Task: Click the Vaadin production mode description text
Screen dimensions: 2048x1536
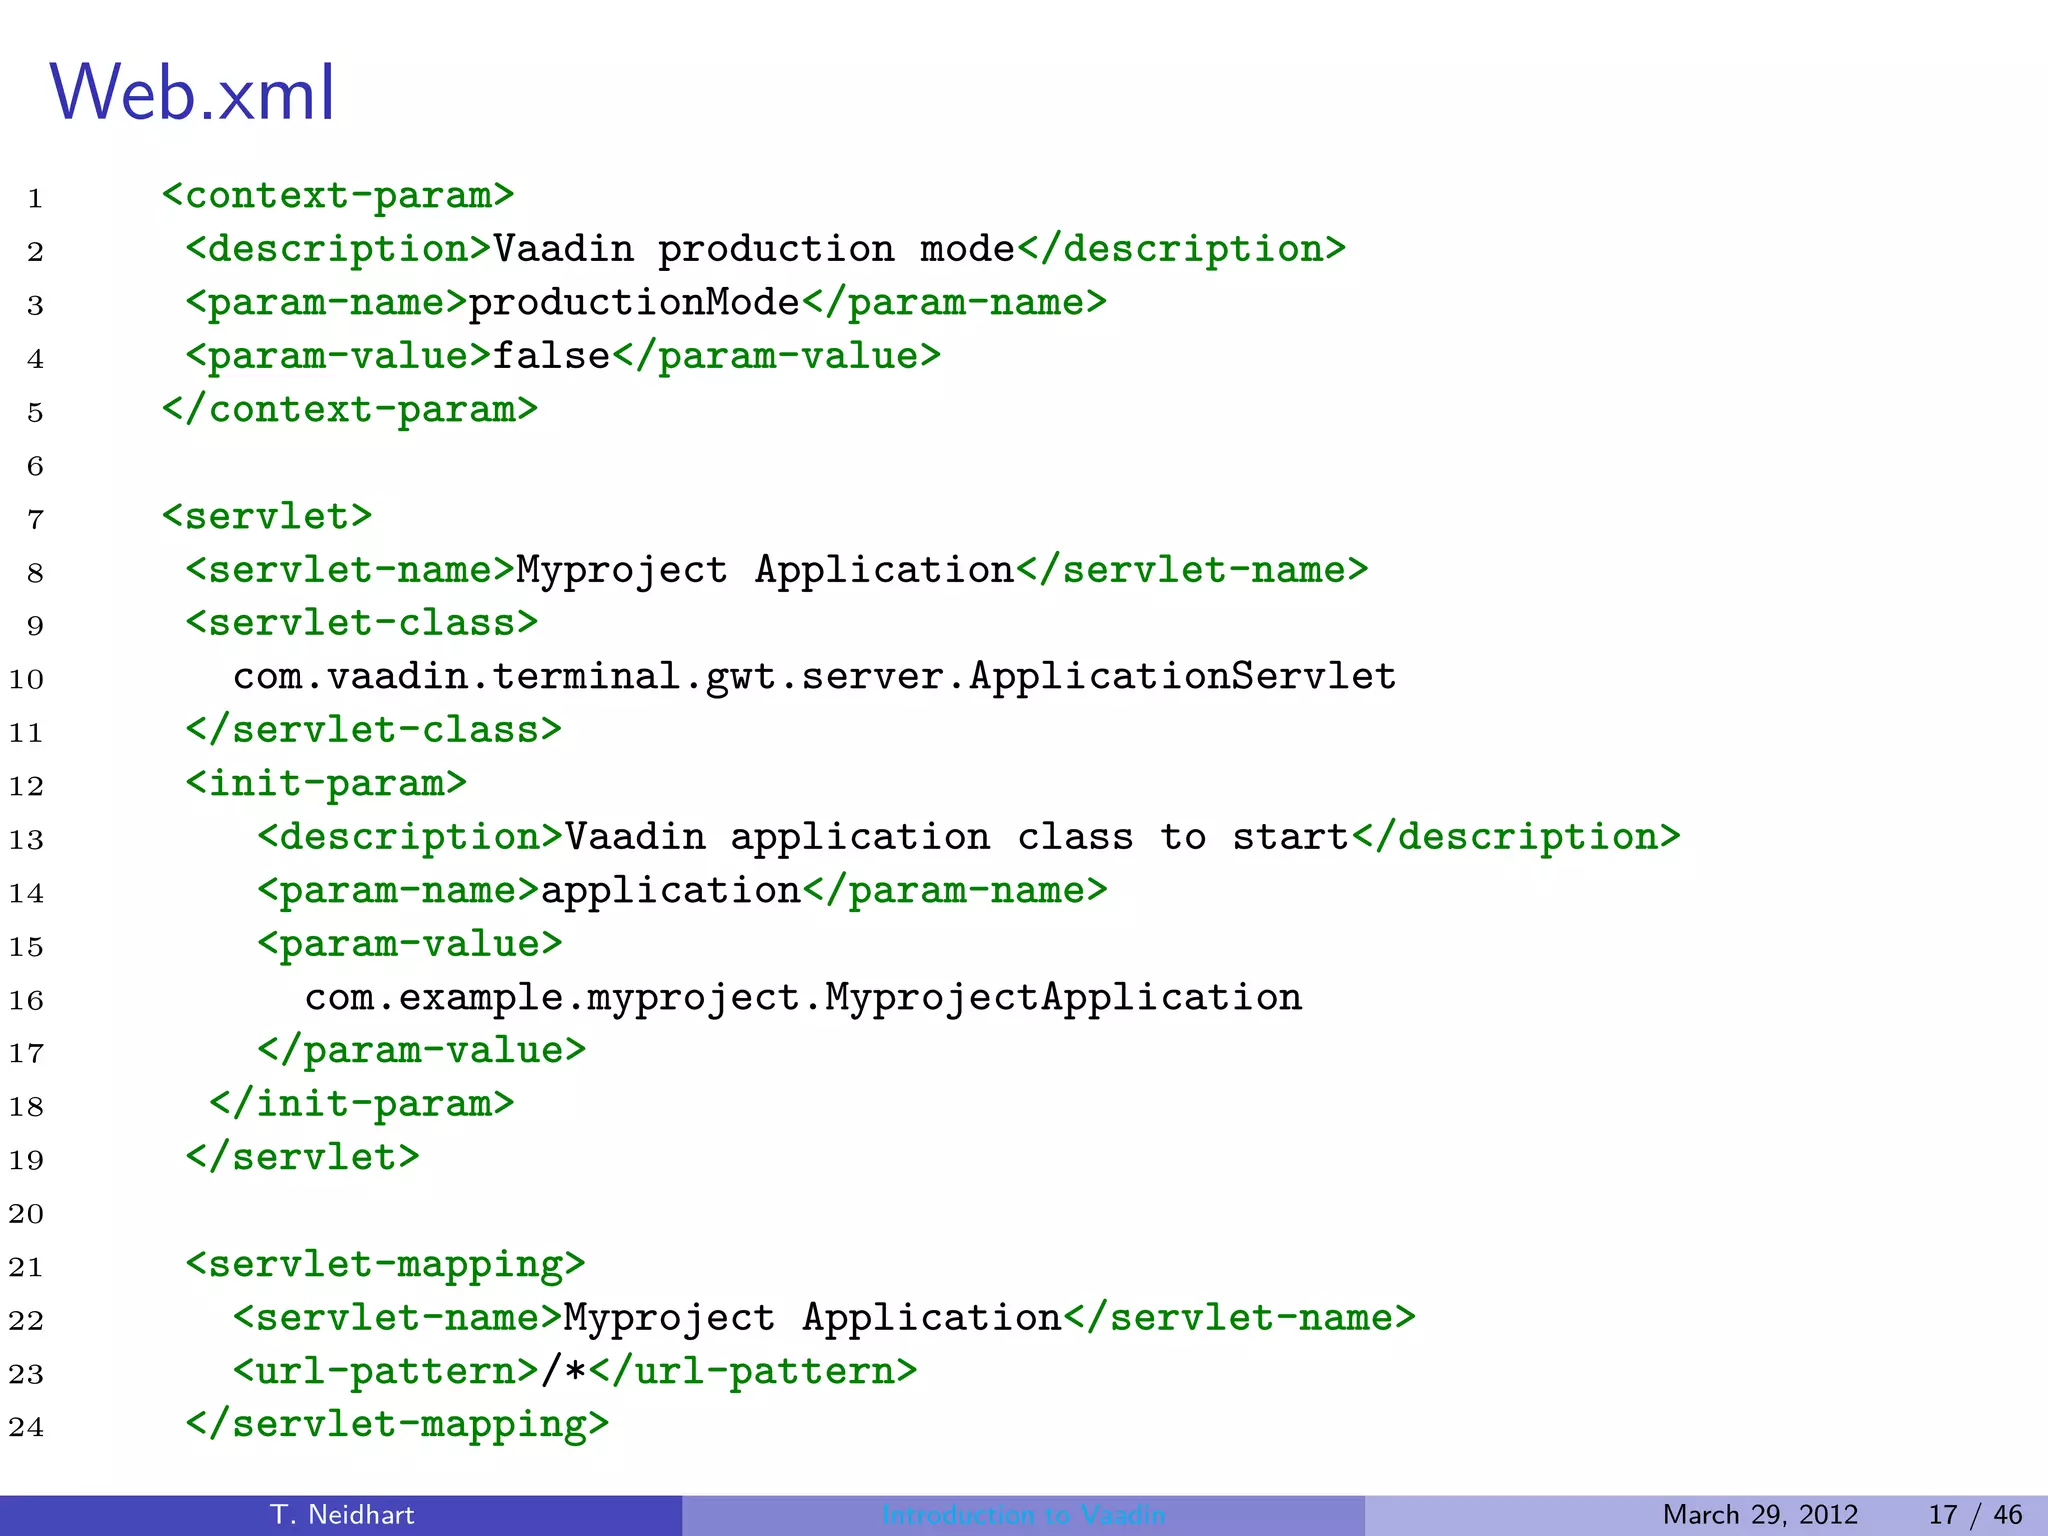Action: coord(754,249)
